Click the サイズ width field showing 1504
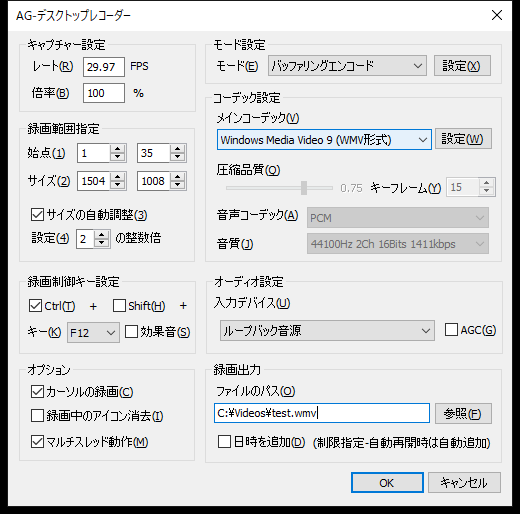The image size is (520, 514). [94, 181]
